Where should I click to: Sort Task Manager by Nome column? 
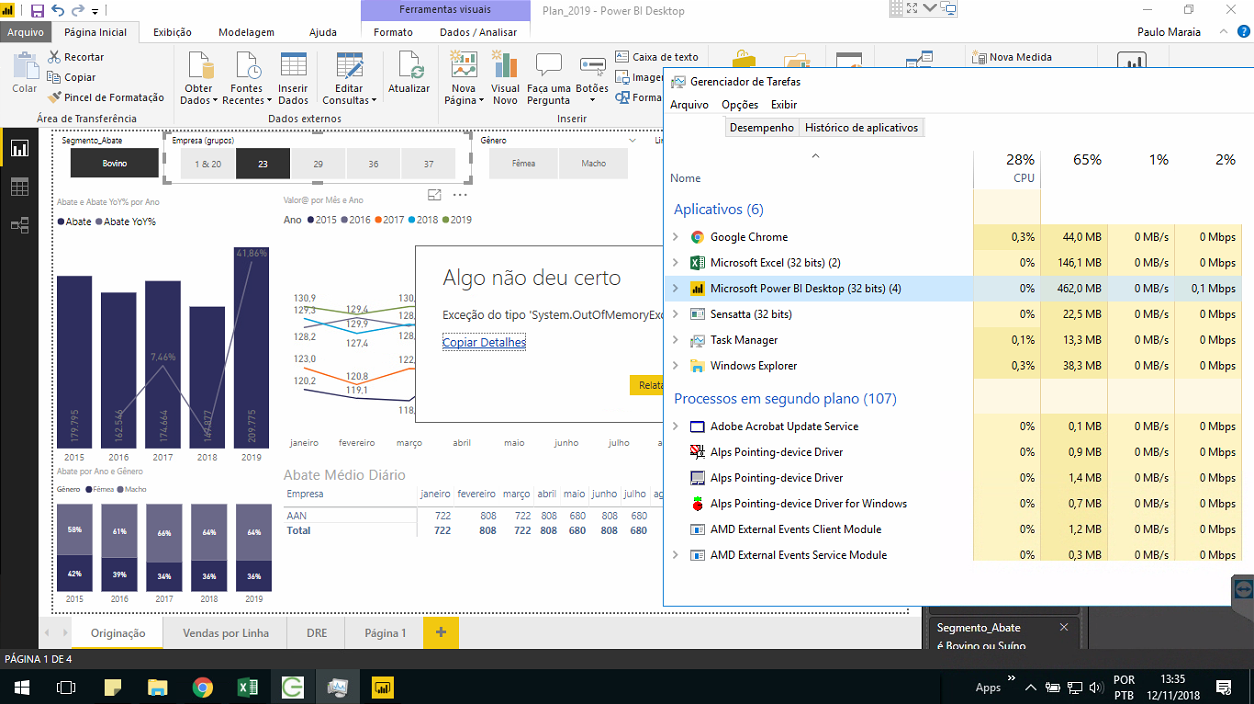818,167
